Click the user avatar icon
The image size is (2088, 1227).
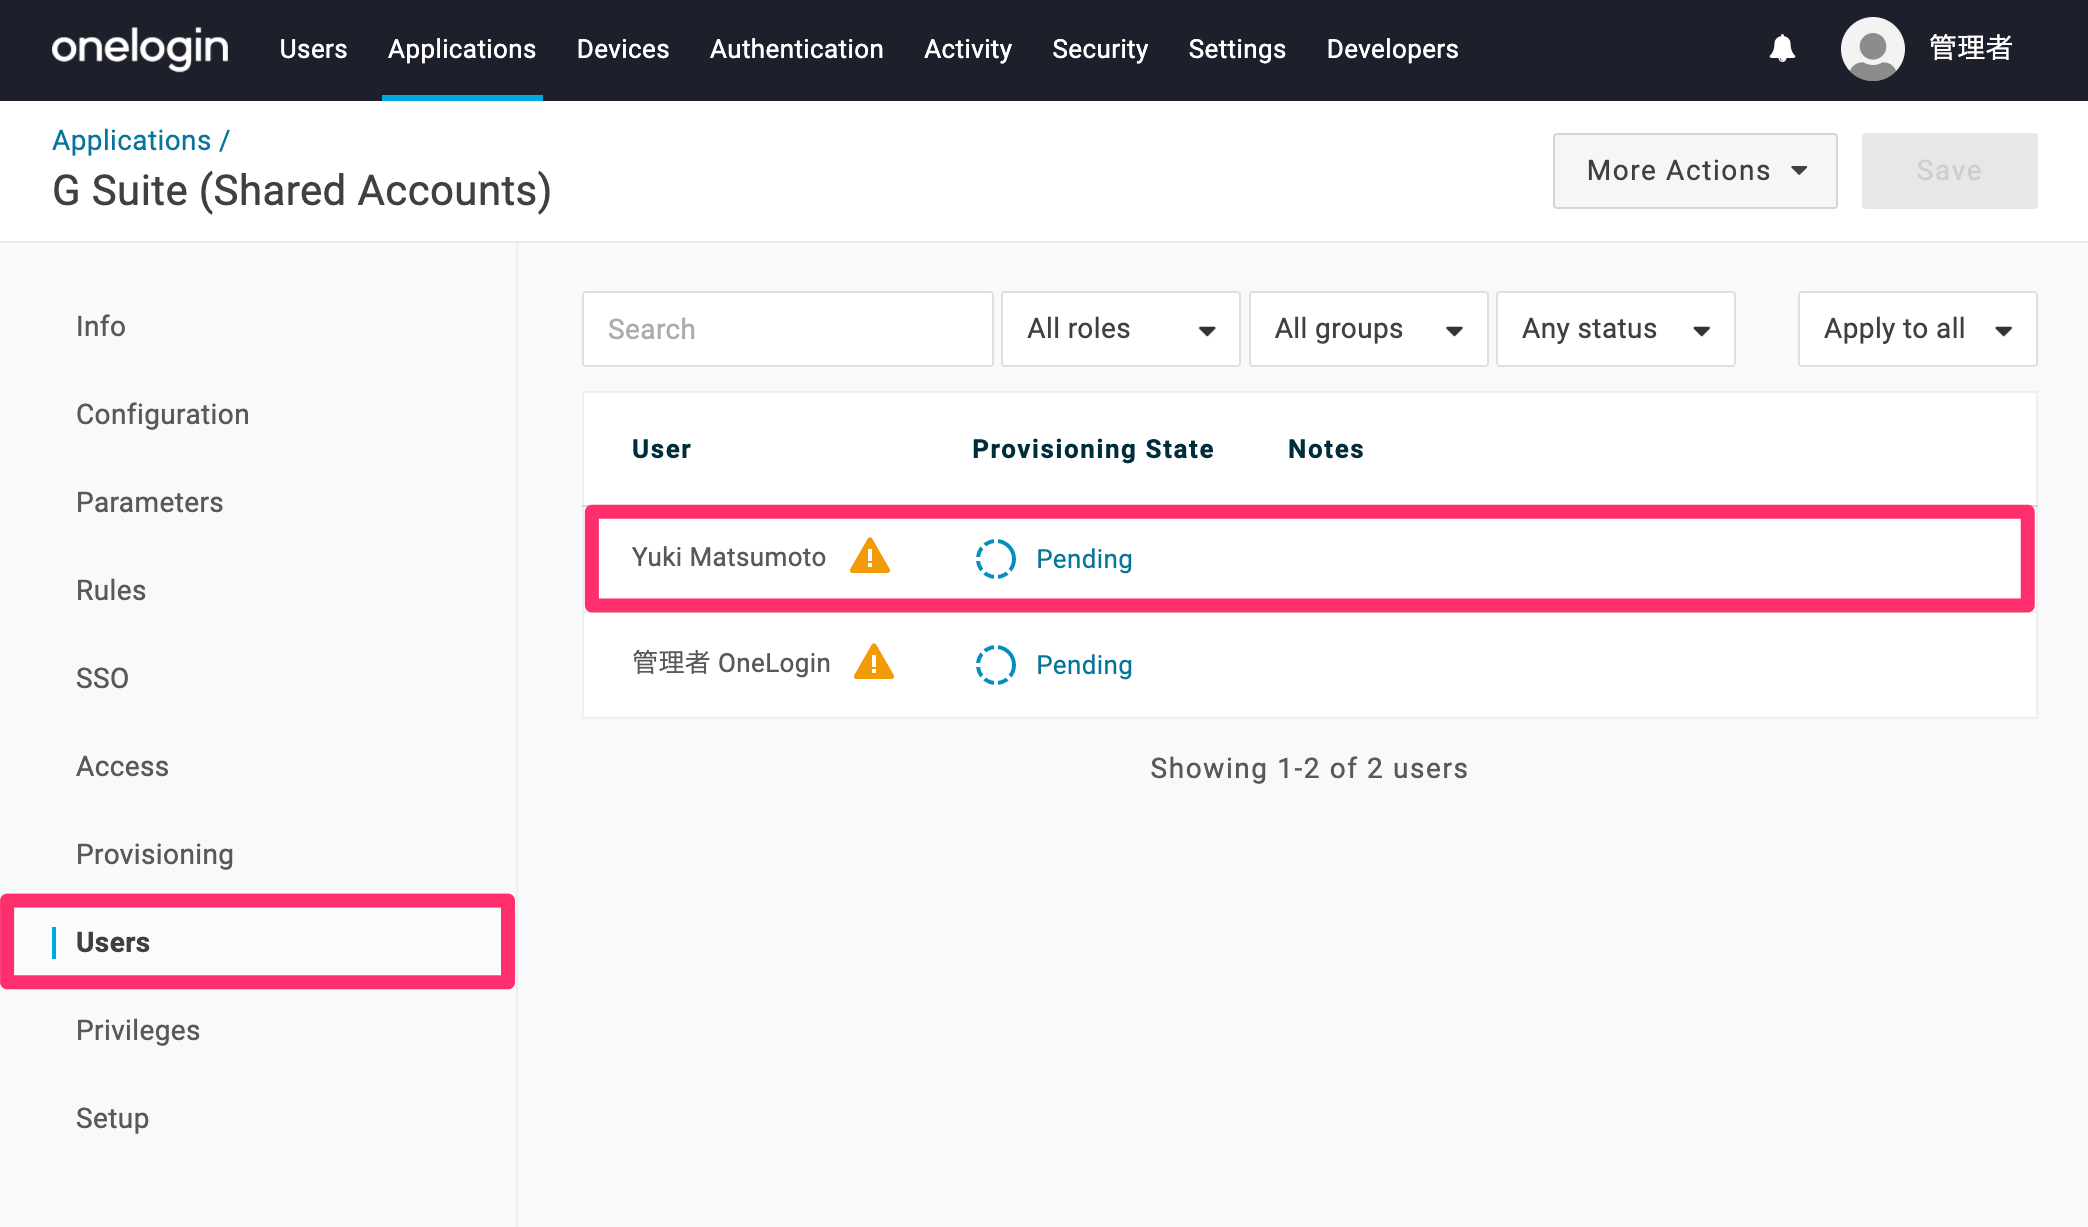[x=1872, y=48]
